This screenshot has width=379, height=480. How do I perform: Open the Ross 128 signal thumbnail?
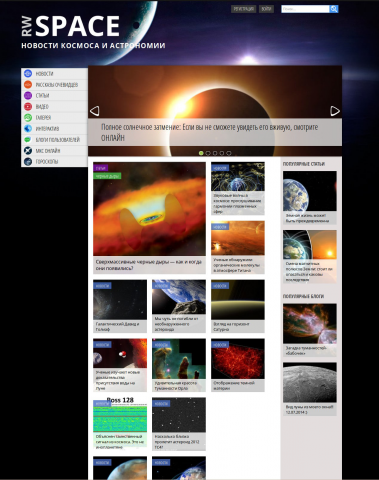(120, 415)
